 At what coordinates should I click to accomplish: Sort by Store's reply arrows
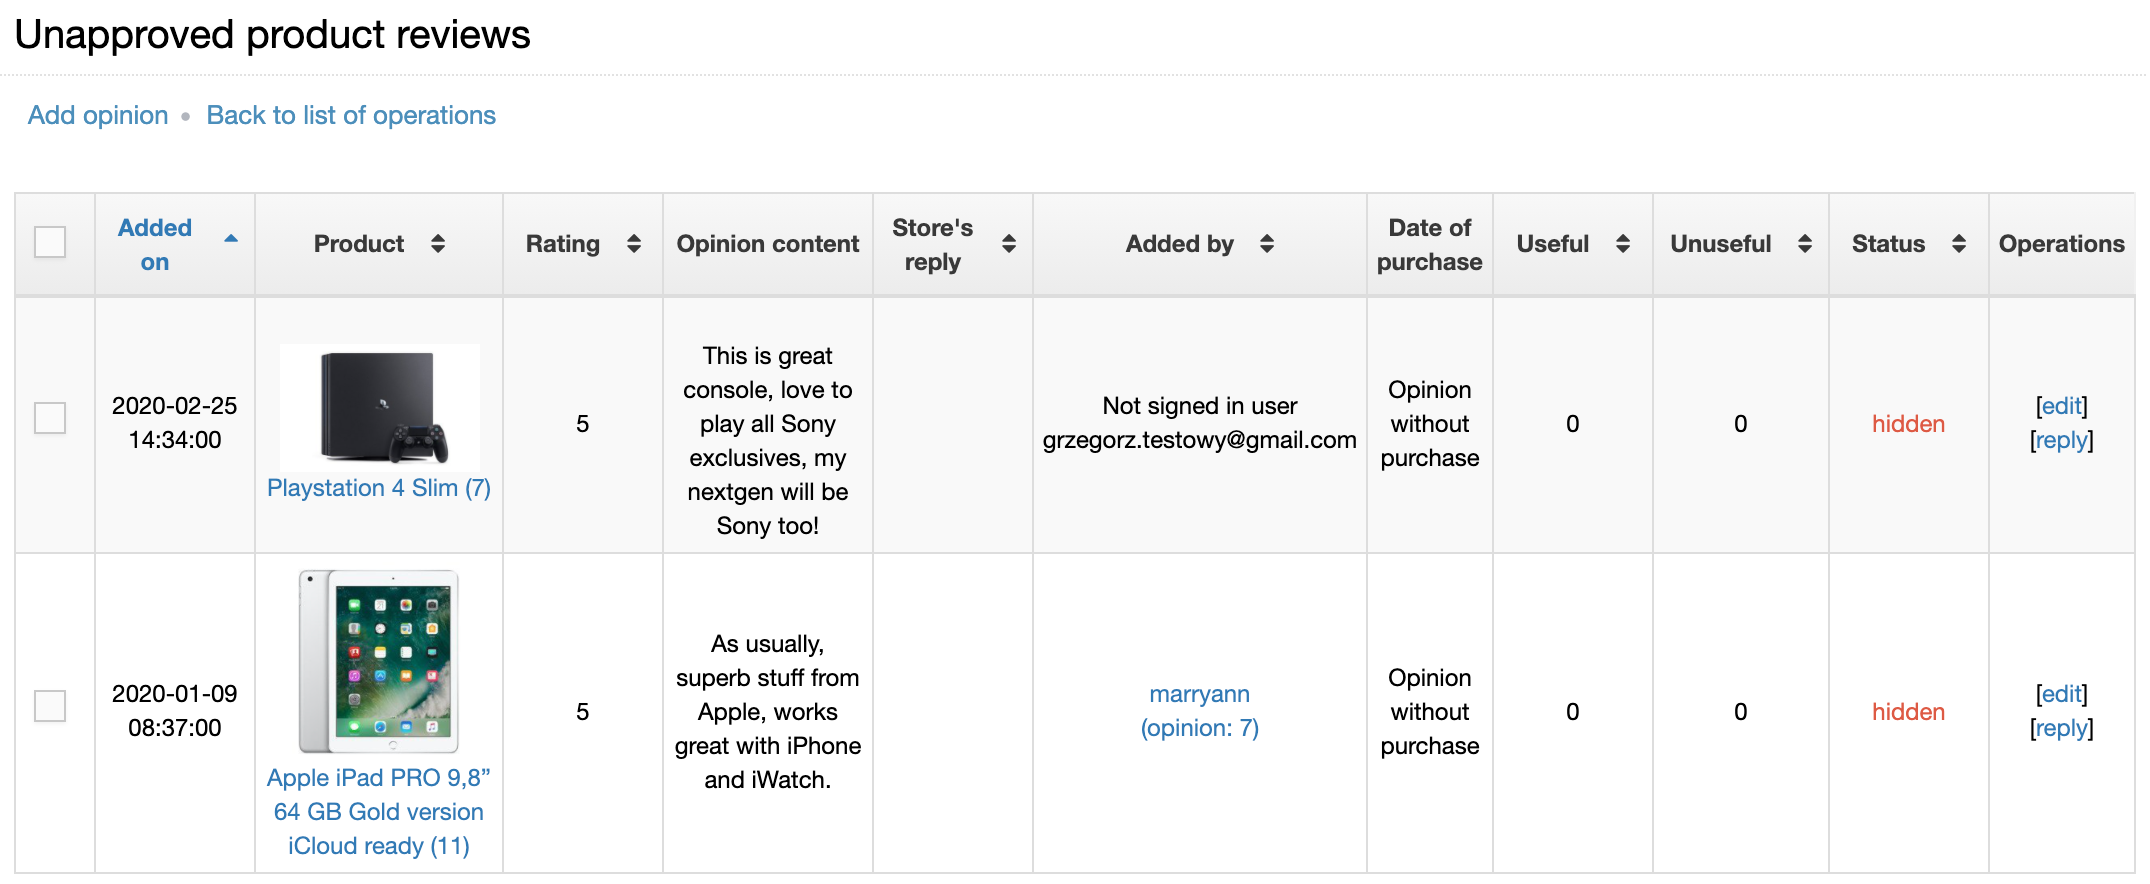point(1009,244)
